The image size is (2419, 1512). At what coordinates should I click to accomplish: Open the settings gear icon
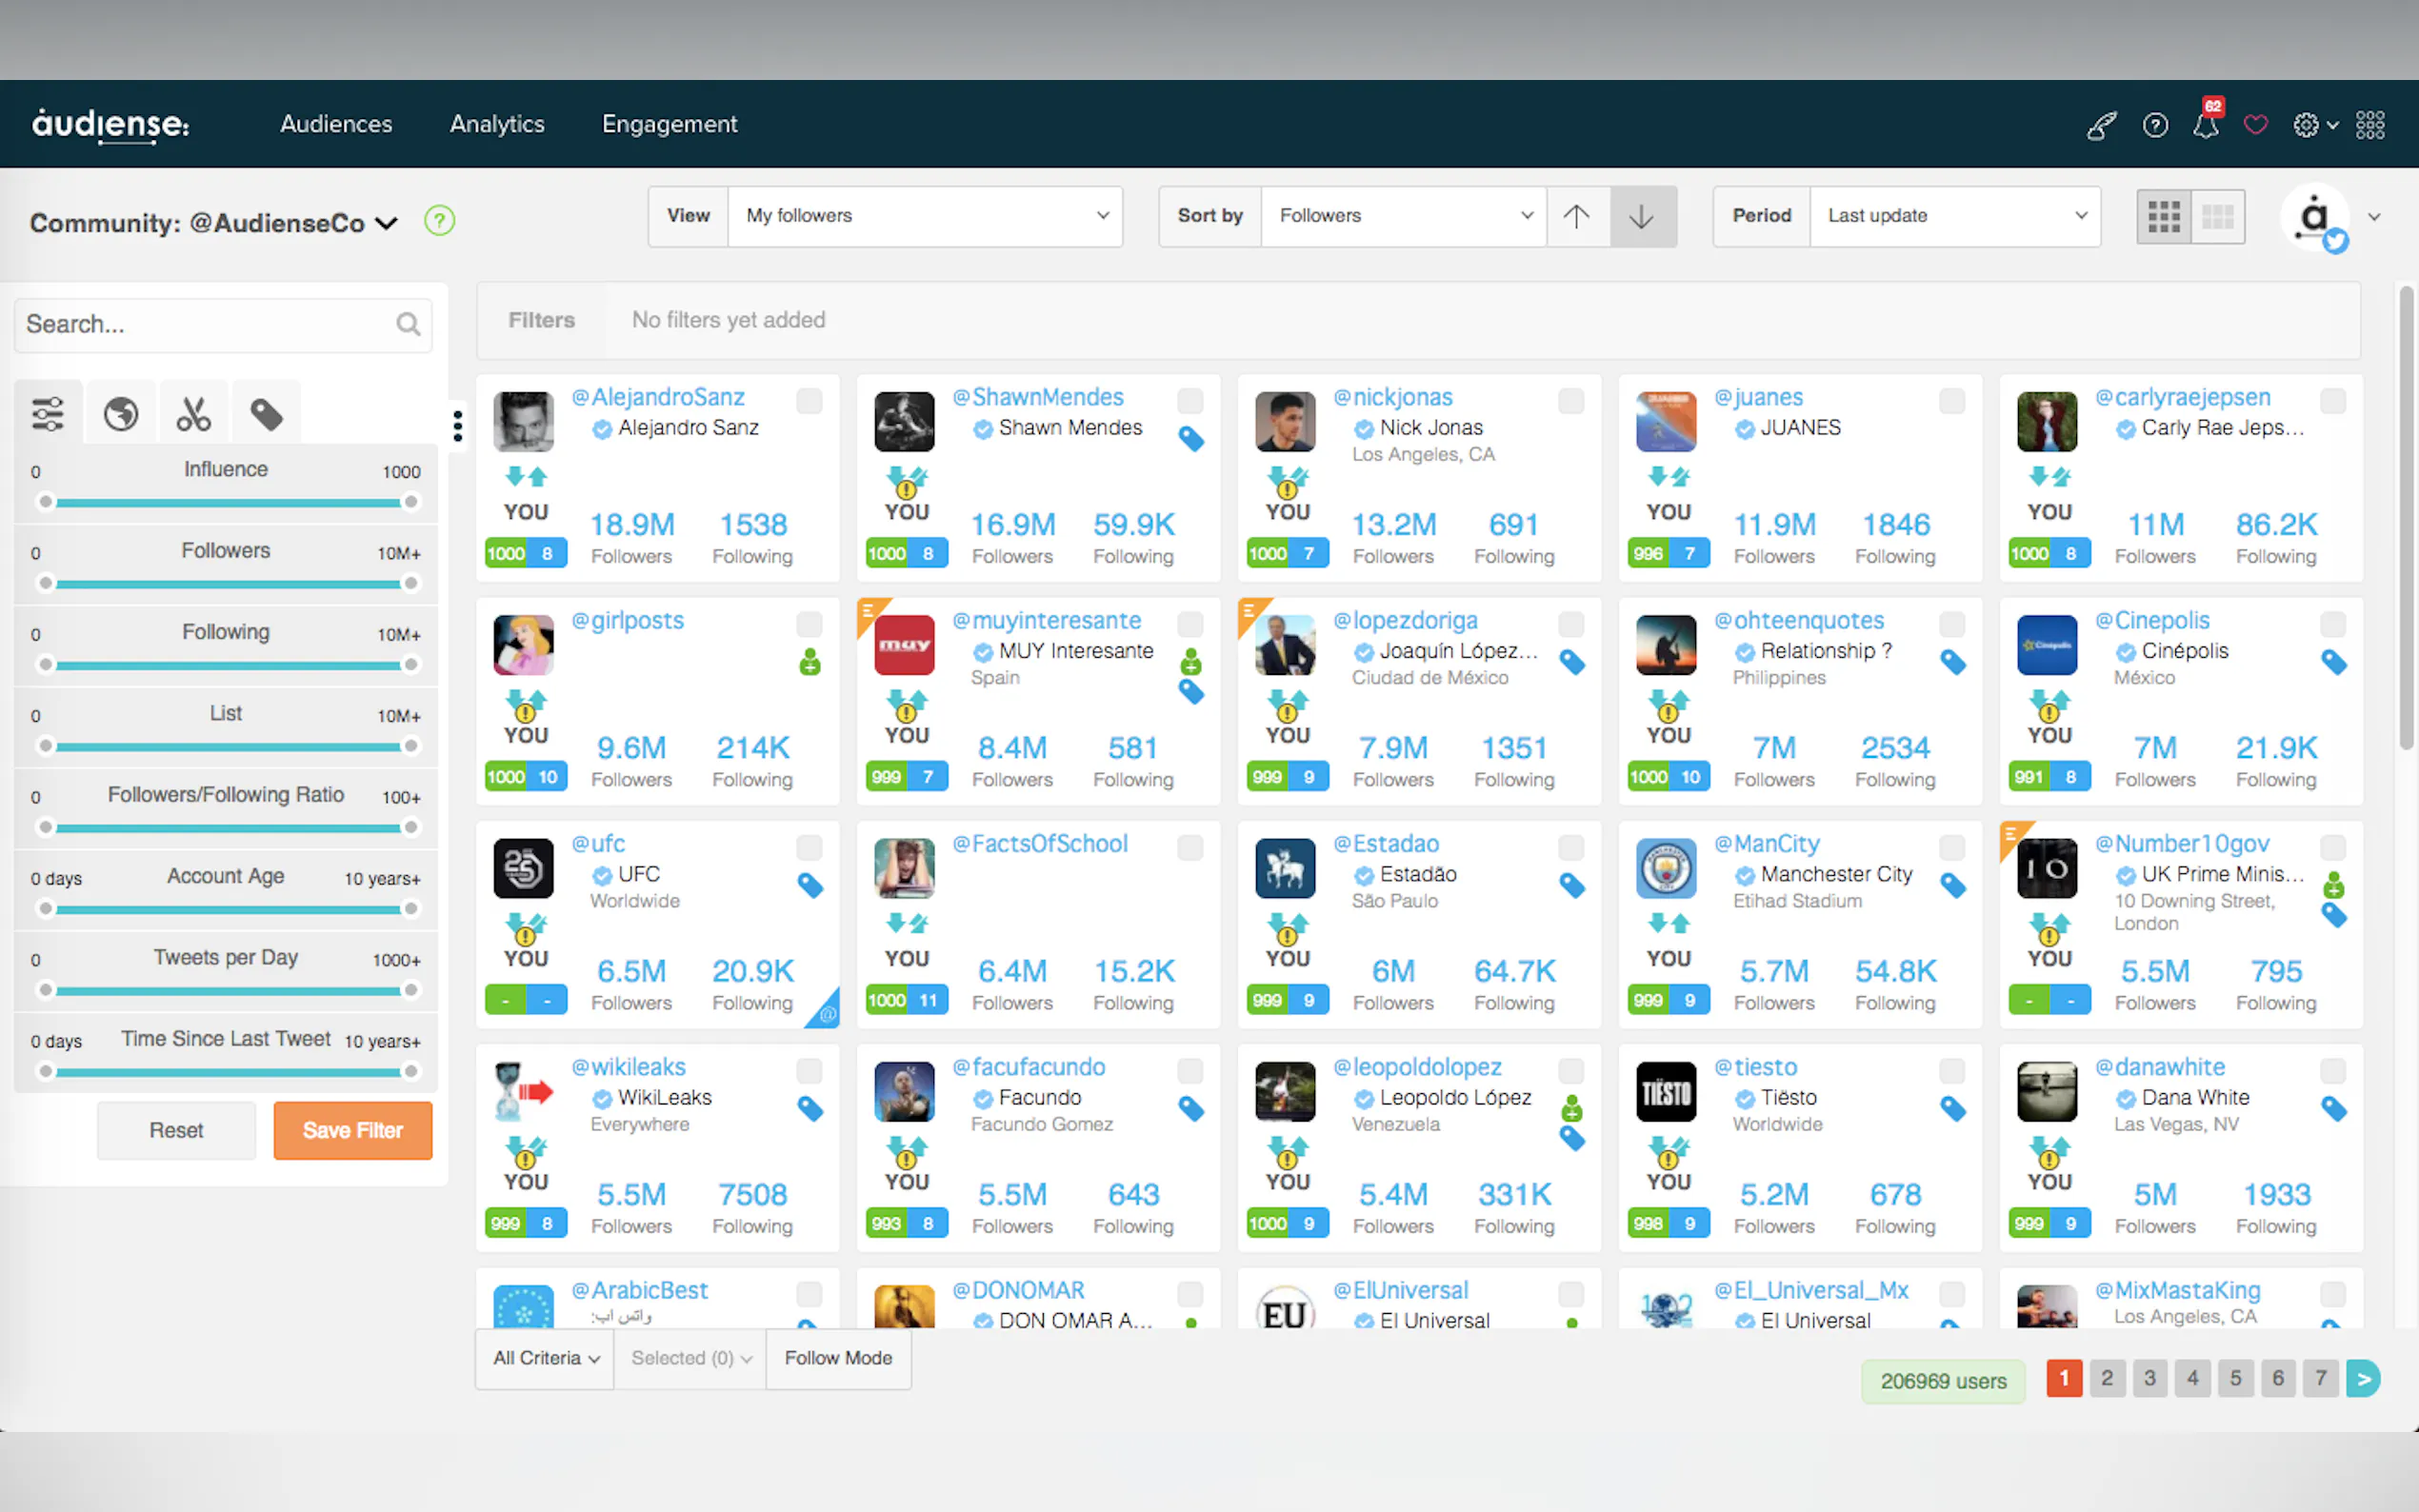coord(2305,125)
